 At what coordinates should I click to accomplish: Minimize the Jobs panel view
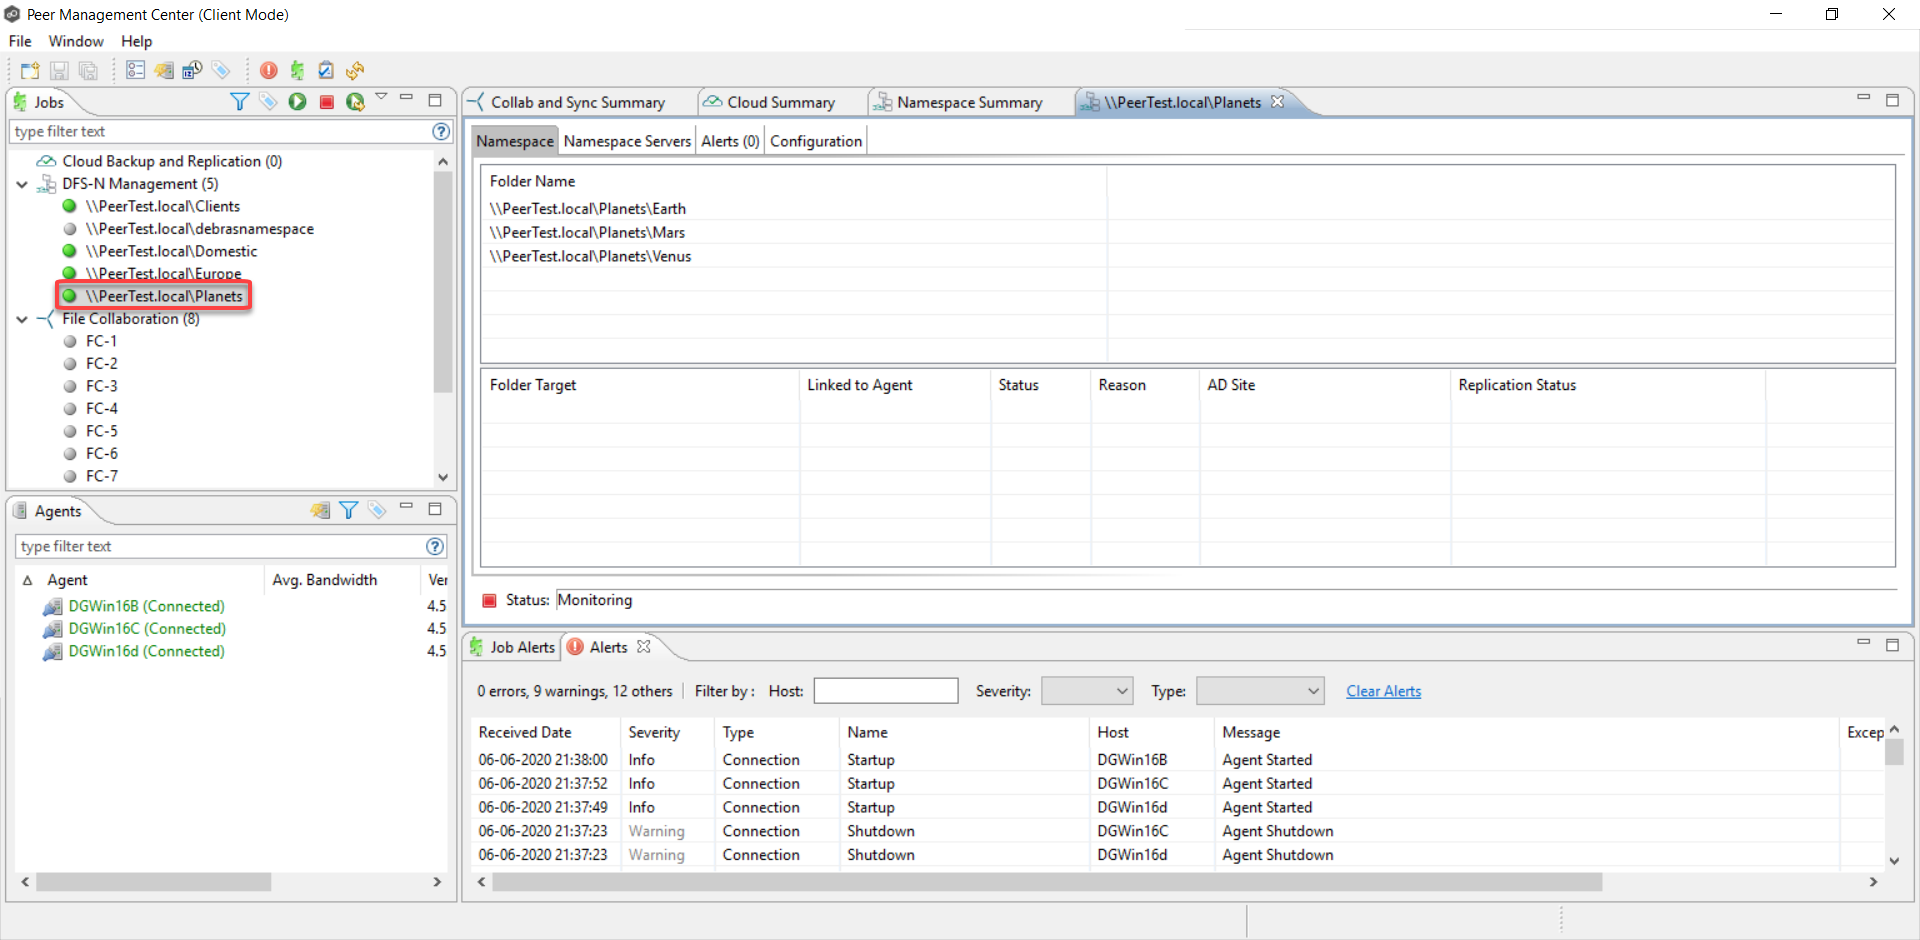tap(406, 98)
